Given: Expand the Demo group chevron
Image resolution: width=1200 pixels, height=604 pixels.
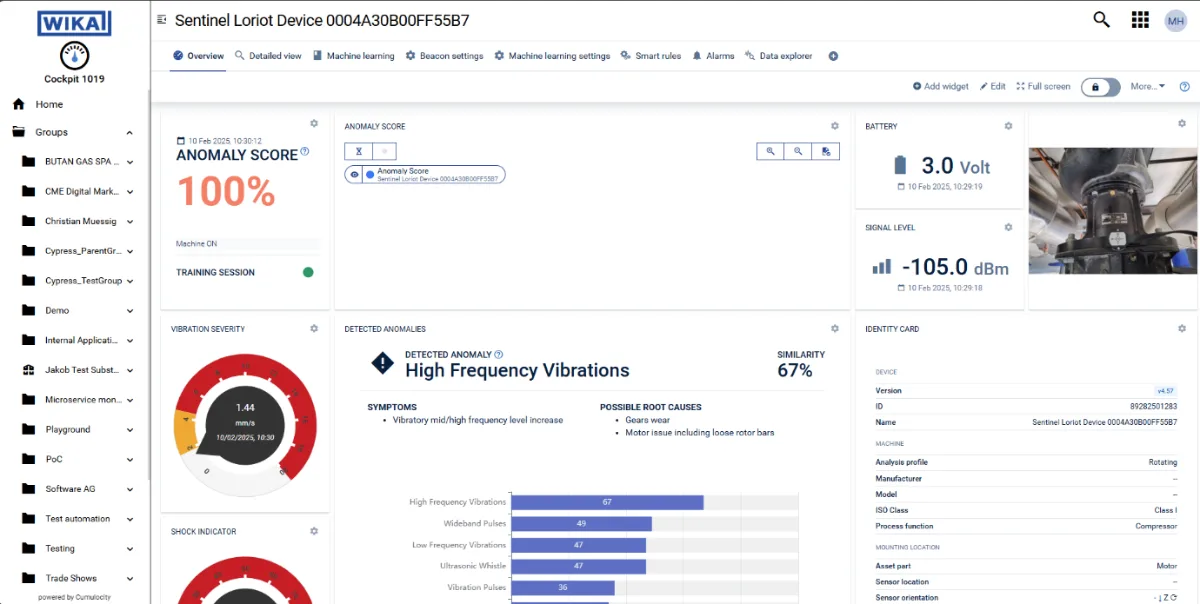Looking at the screenshot, I should pos(130,311).
